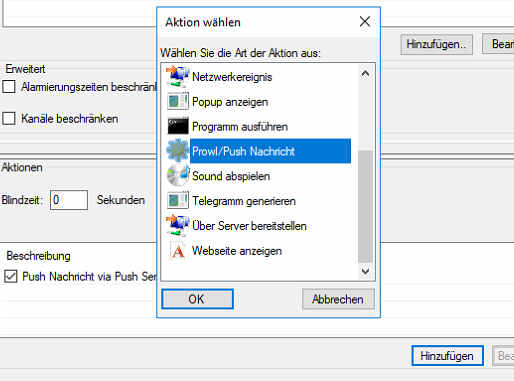Enable Alarmierungszeiten beschränken checkbox
Screen dimensions: 514x381
(x=9, y=86)
